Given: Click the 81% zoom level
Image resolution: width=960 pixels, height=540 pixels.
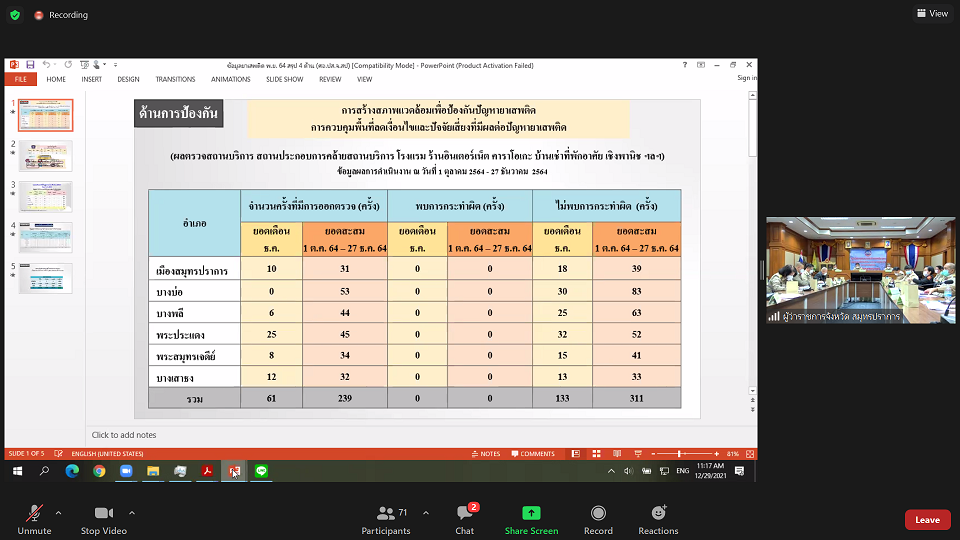Looking at the screenshot, I should (733, 454).
